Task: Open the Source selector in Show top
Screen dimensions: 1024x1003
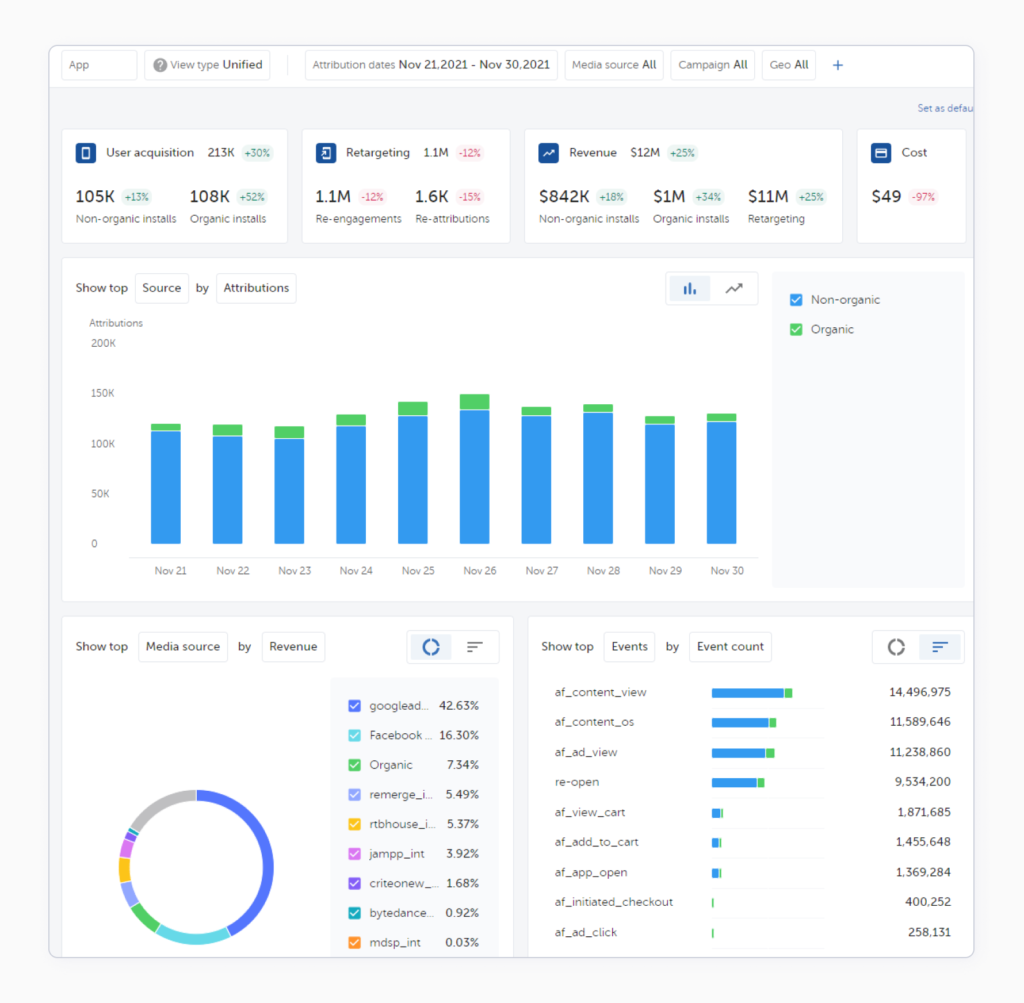Action: tap(161, 288)
